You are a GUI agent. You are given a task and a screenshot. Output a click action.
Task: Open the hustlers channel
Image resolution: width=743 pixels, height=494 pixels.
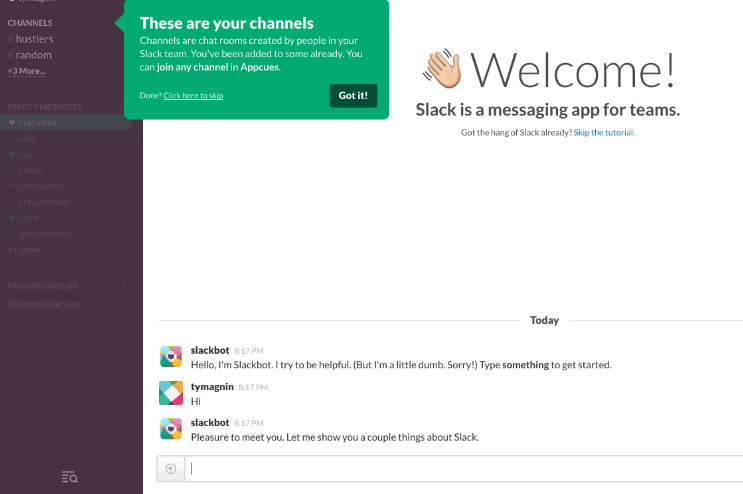30,39
